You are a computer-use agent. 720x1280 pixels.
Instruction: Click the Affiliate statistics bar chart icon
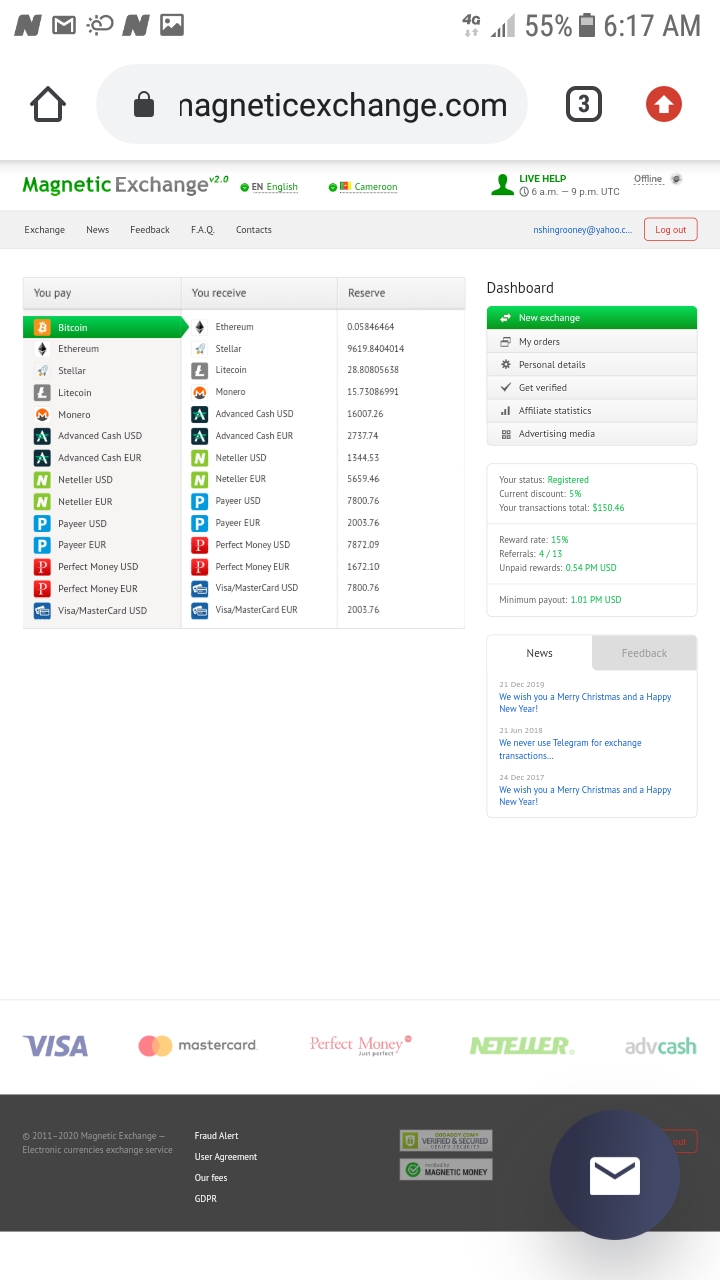[506, 411]
